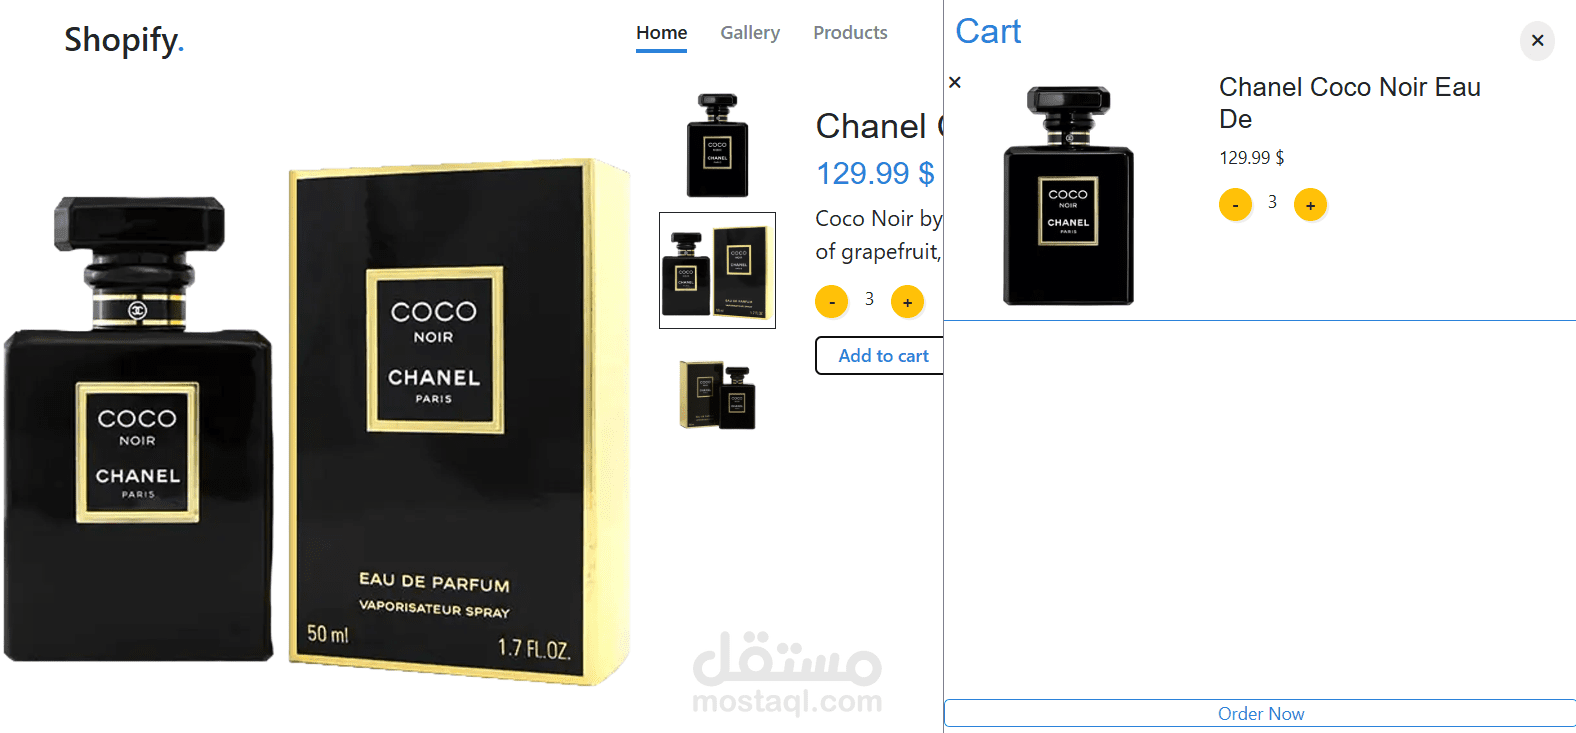Click the cart item title Chanel Coco Noir

pos(1349,103)
